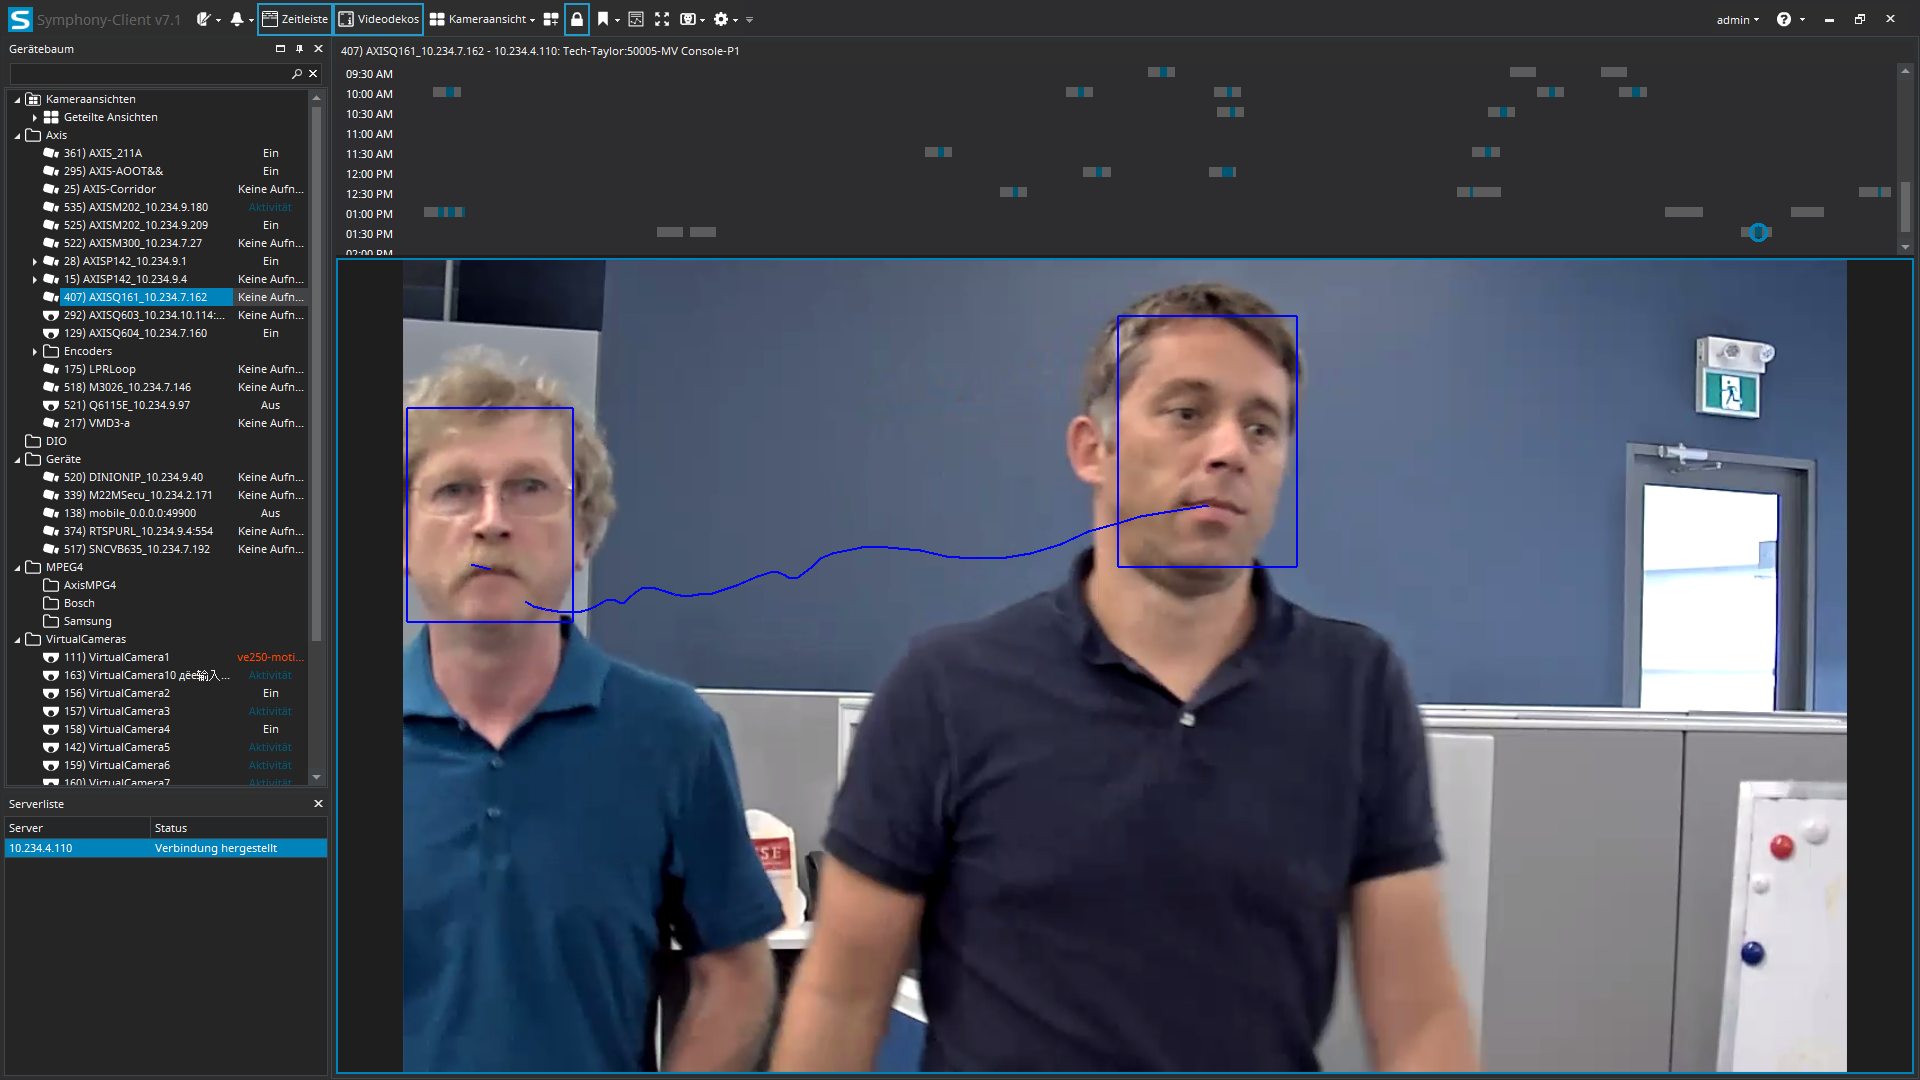Open the Kameraansicht dropdown

pos(483,19)
